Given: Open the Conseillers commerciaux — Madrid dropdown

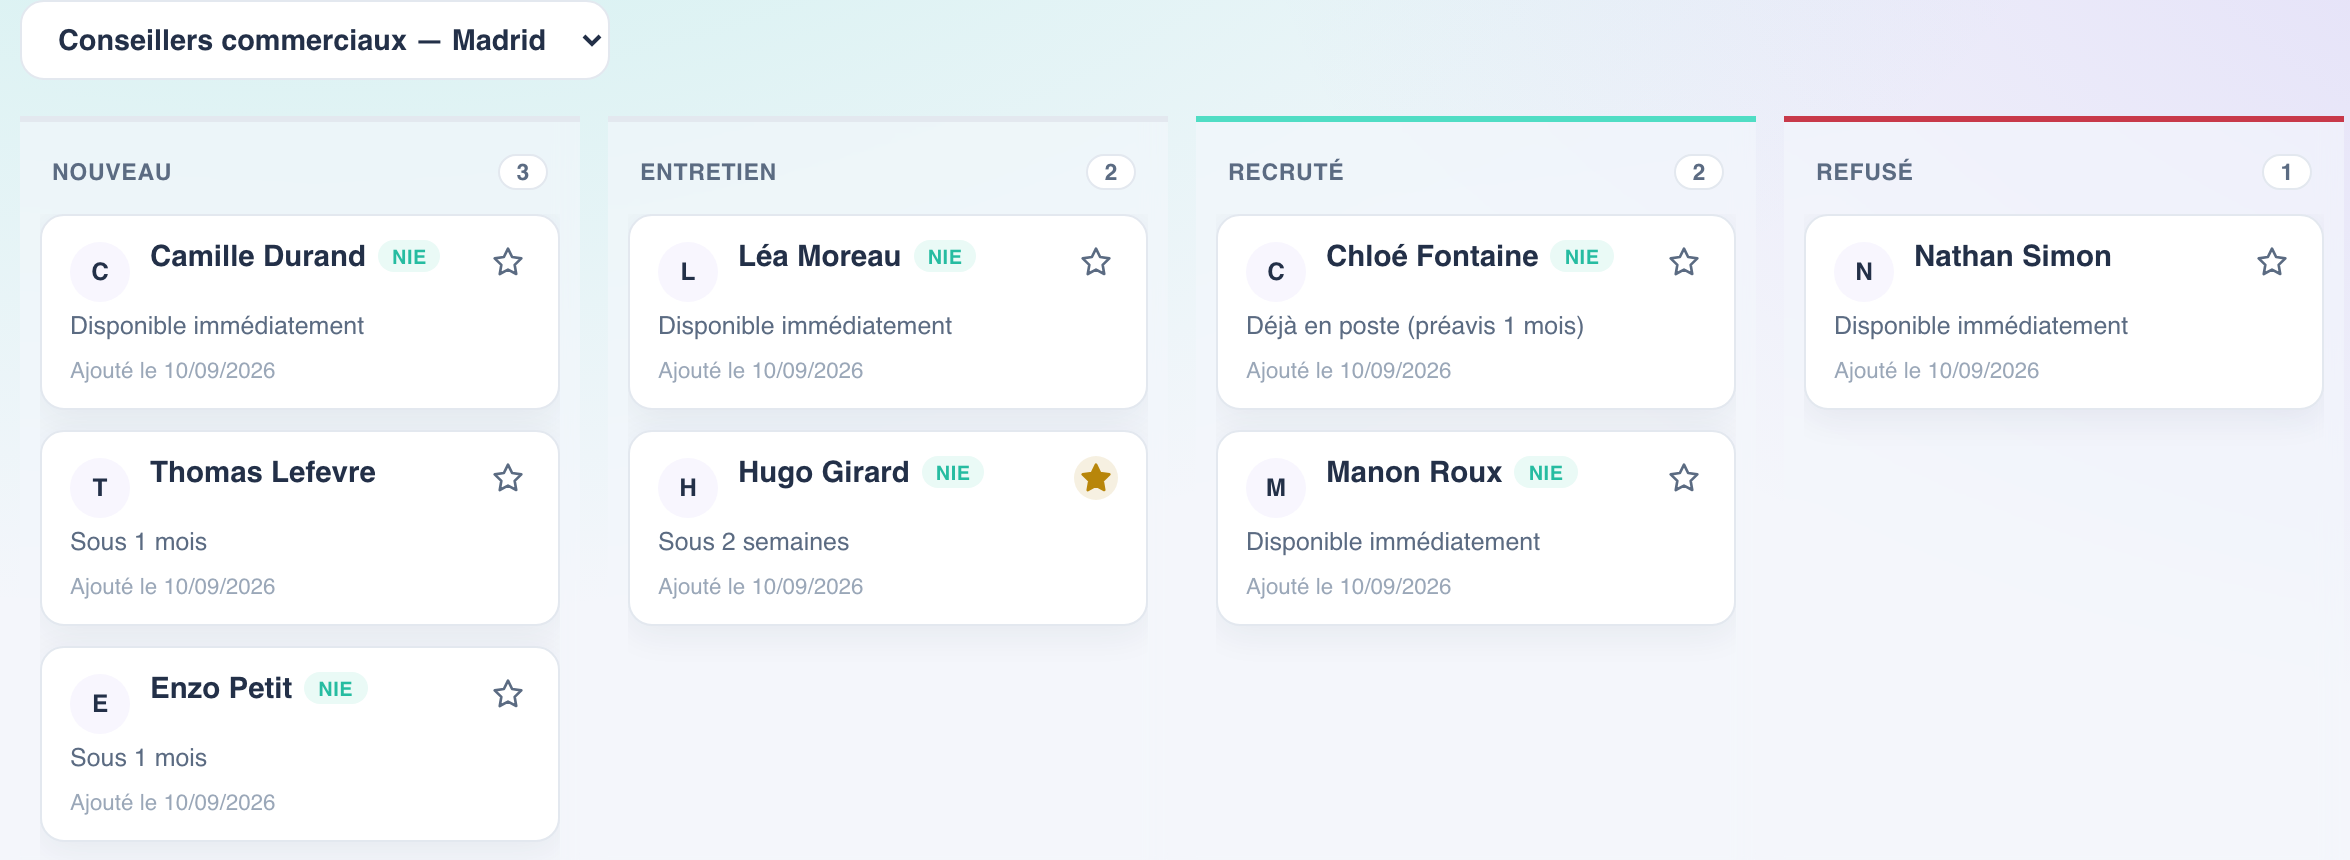Looking at the screenshot, I should coord(315,40).
